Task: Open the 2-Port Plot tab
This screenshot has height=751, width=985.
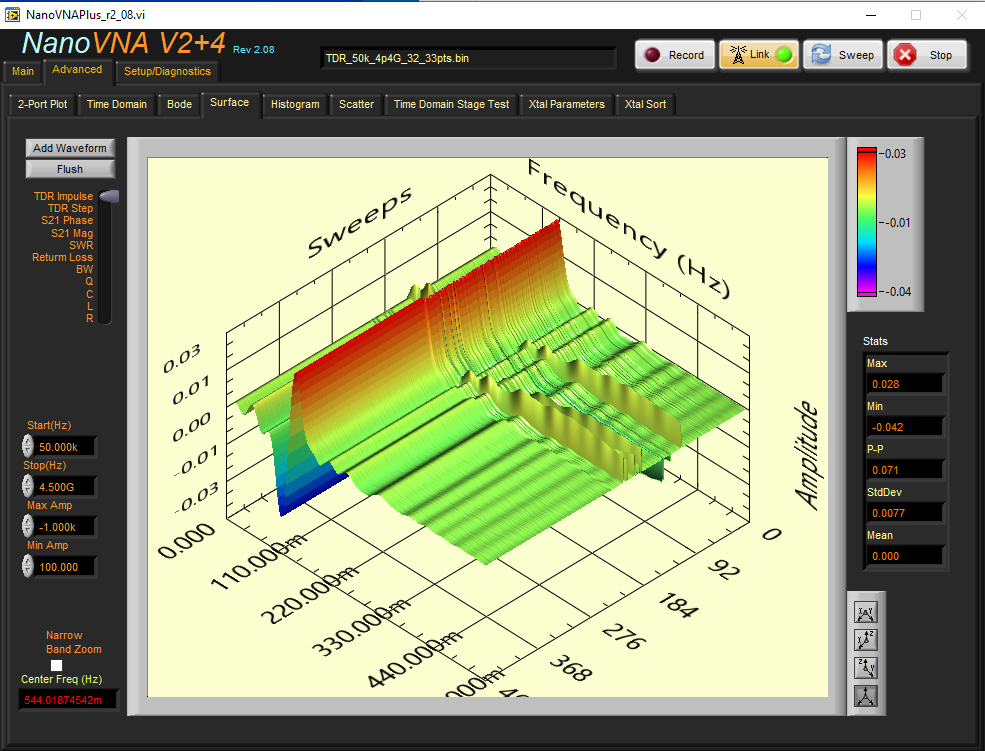Action: point(42,104)
